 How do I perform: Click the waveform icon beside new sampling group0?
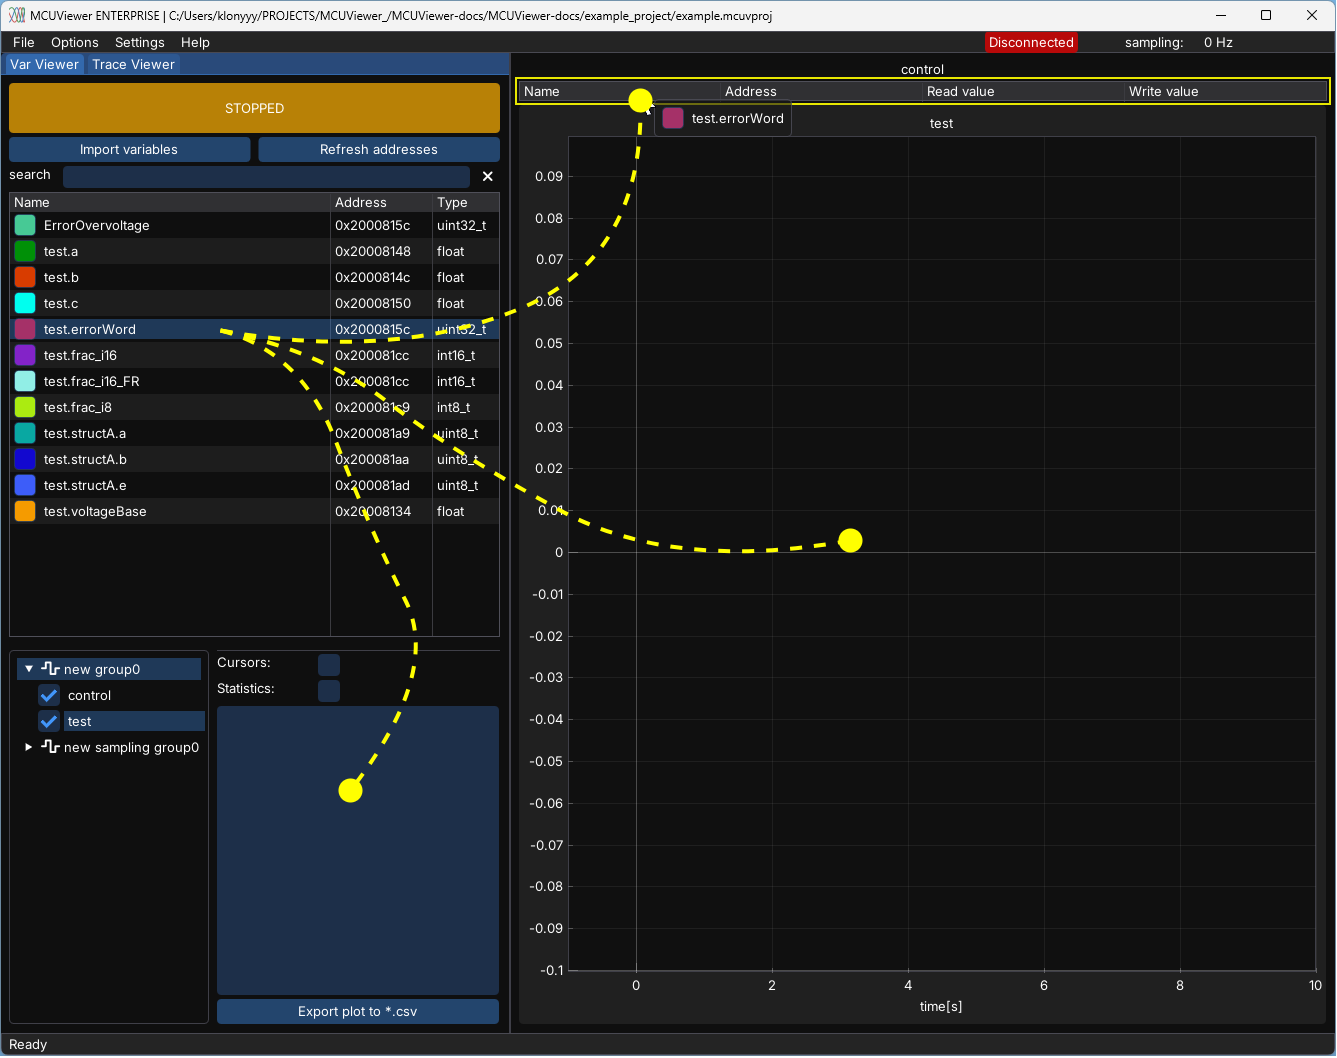[x=51, y=747]
